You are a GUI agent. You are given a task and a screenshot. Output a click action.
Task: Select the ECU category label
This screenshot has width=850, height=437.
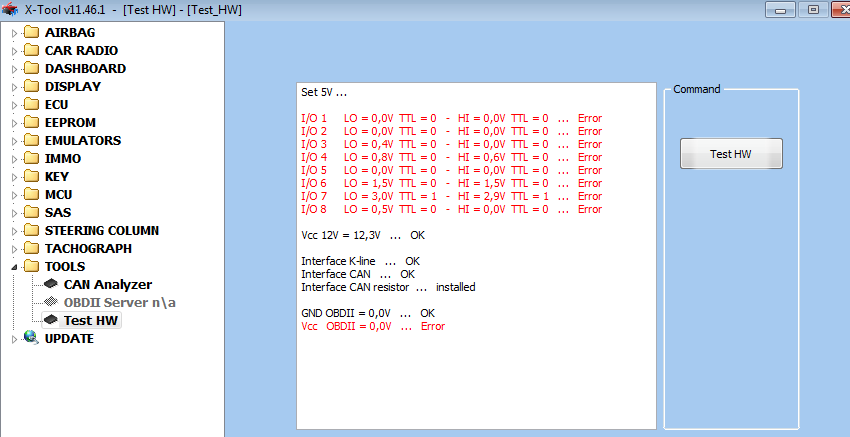[57, 104]
